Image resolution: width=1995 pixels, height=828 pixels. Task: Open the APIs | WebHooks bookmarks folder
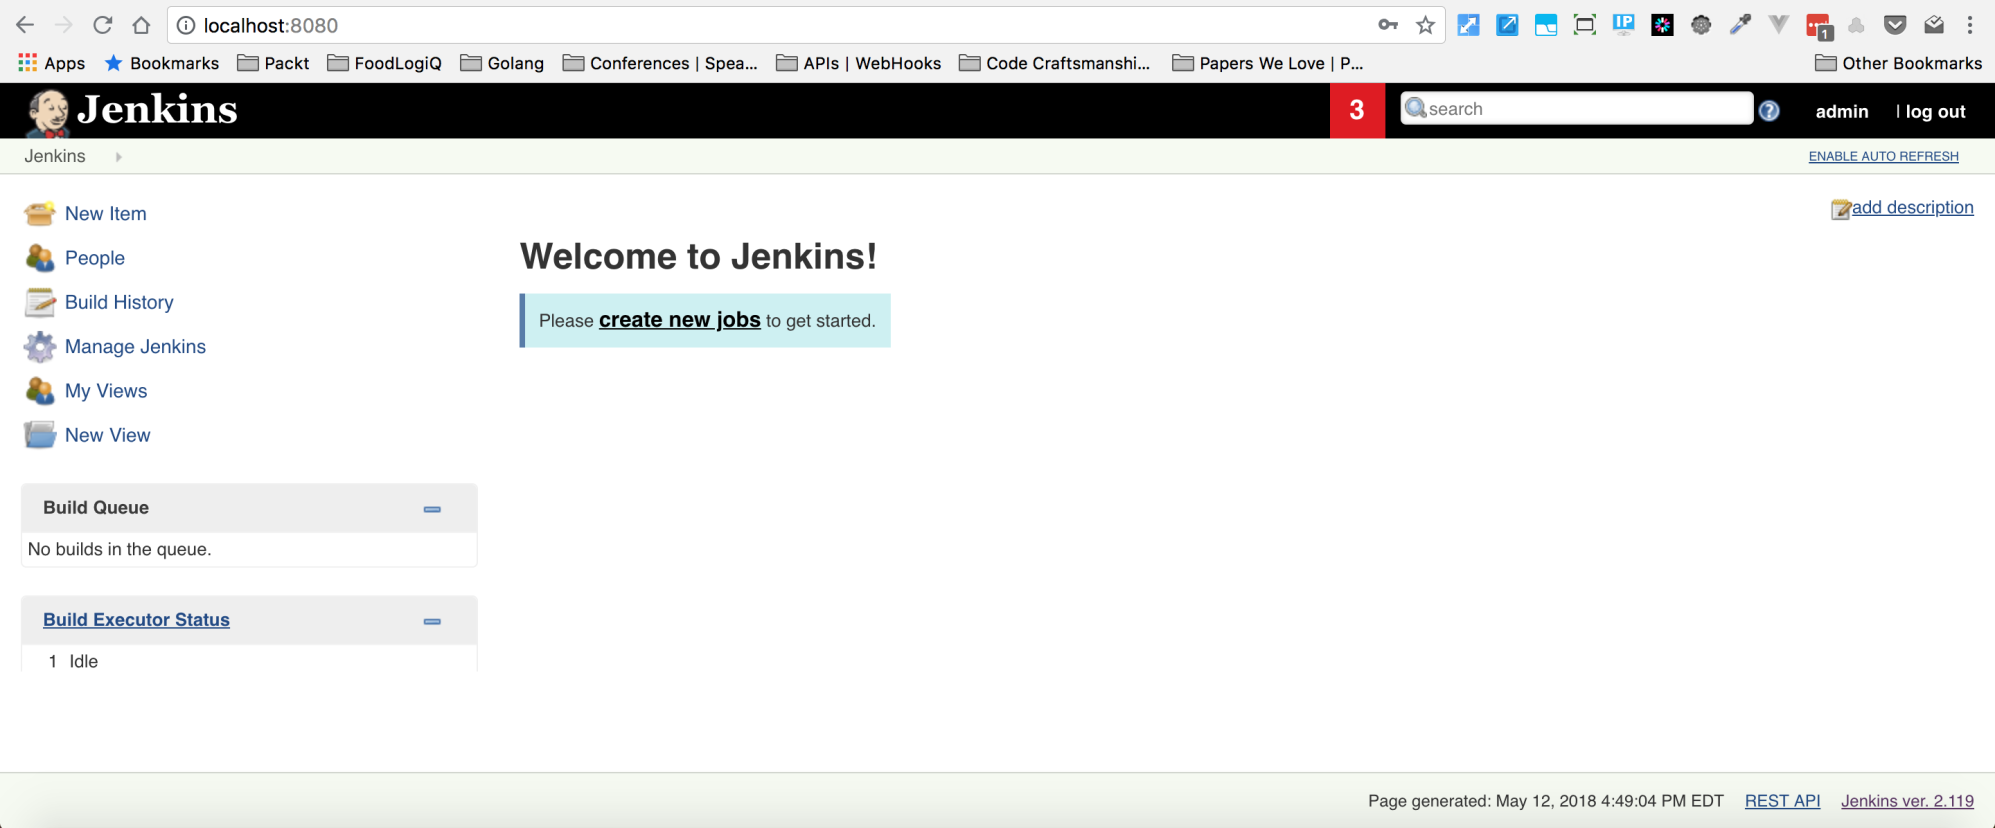click(859, 63)
